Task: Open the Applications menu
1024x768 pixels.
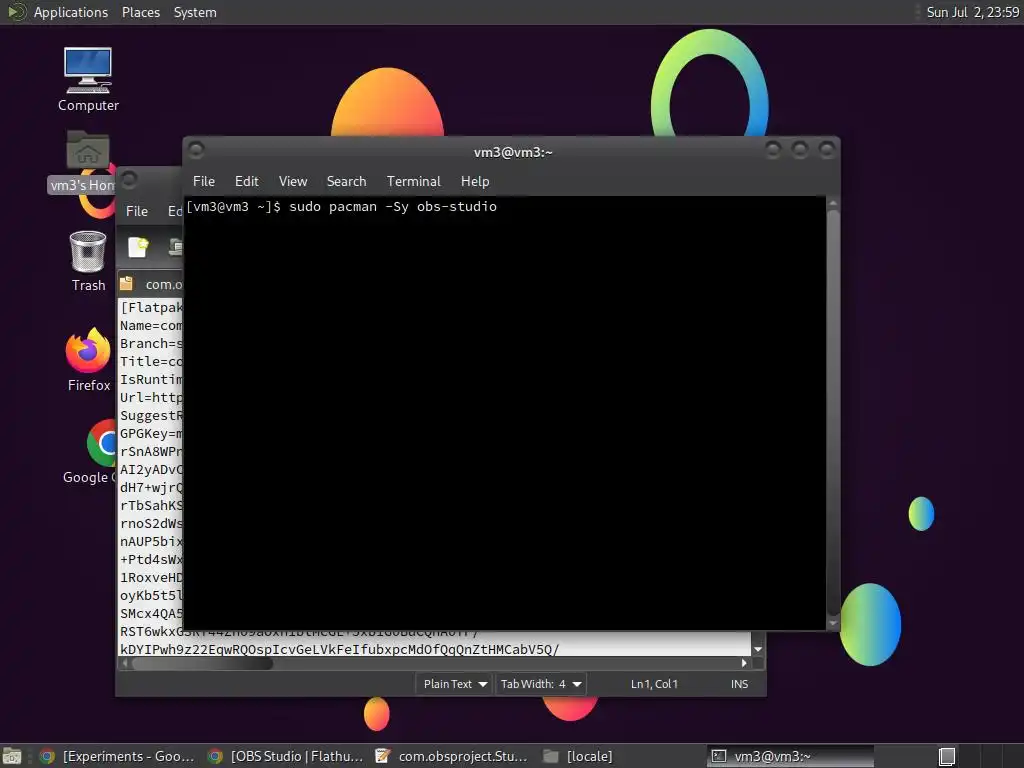Action: [x=71, y=12]
